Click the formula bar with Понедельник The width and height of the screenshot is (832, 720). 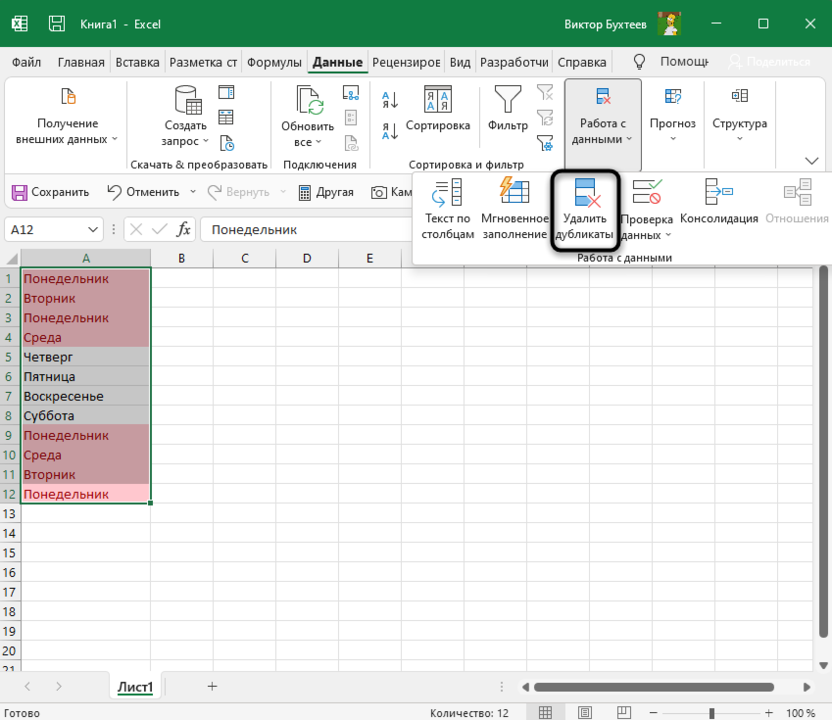308,230
